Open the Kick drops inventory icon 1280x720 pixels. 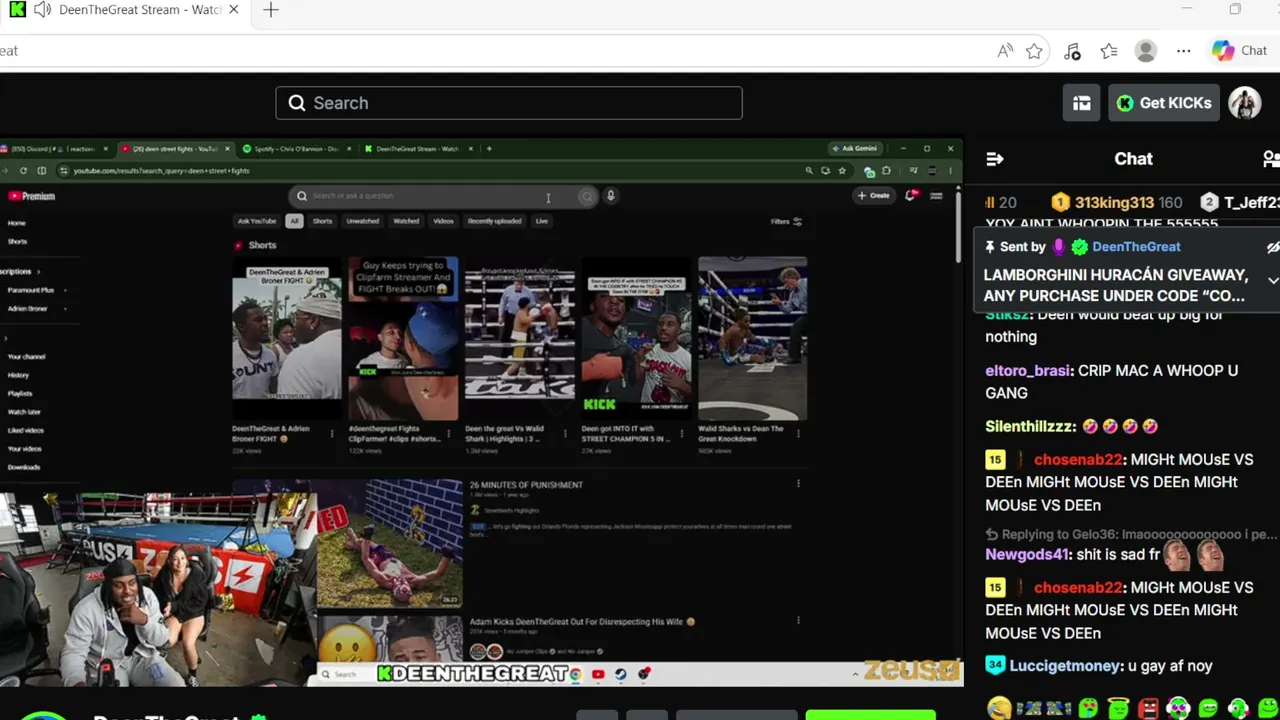pos(1081,103)
